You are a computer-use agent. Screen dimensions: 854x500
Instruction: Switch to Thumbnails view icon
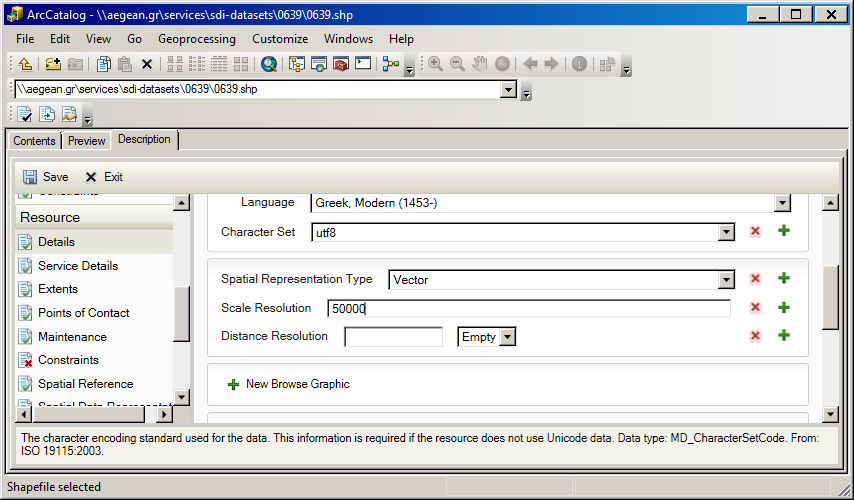pos(241,64)
